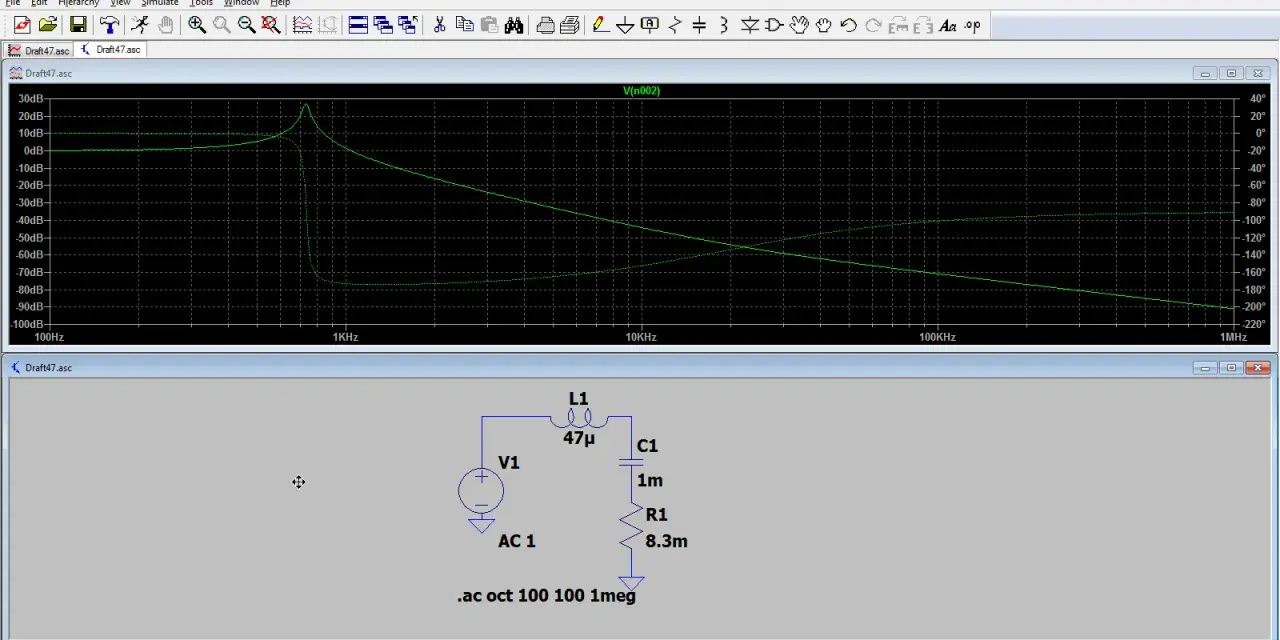This screenshot has height=640, width=1280.
Task: Click the Run simulation icon
Action: click(x=140, y=25)
